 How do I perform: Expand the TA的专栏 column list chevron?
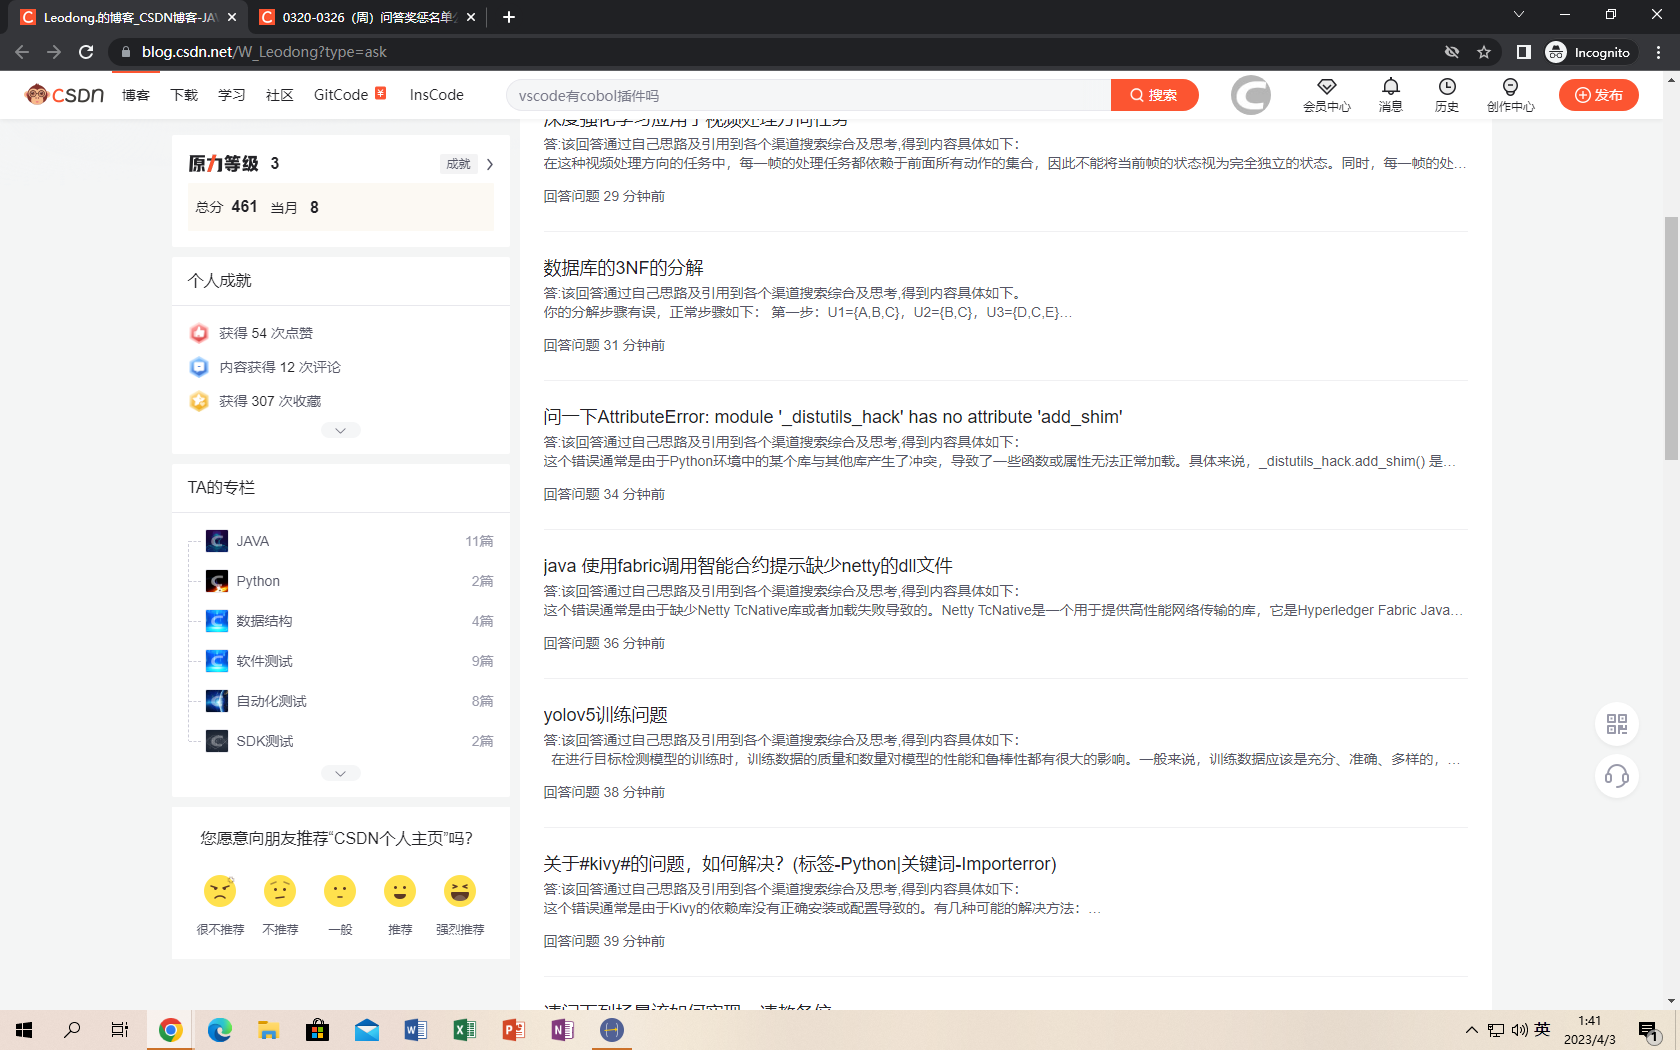(x=340, y=773)
